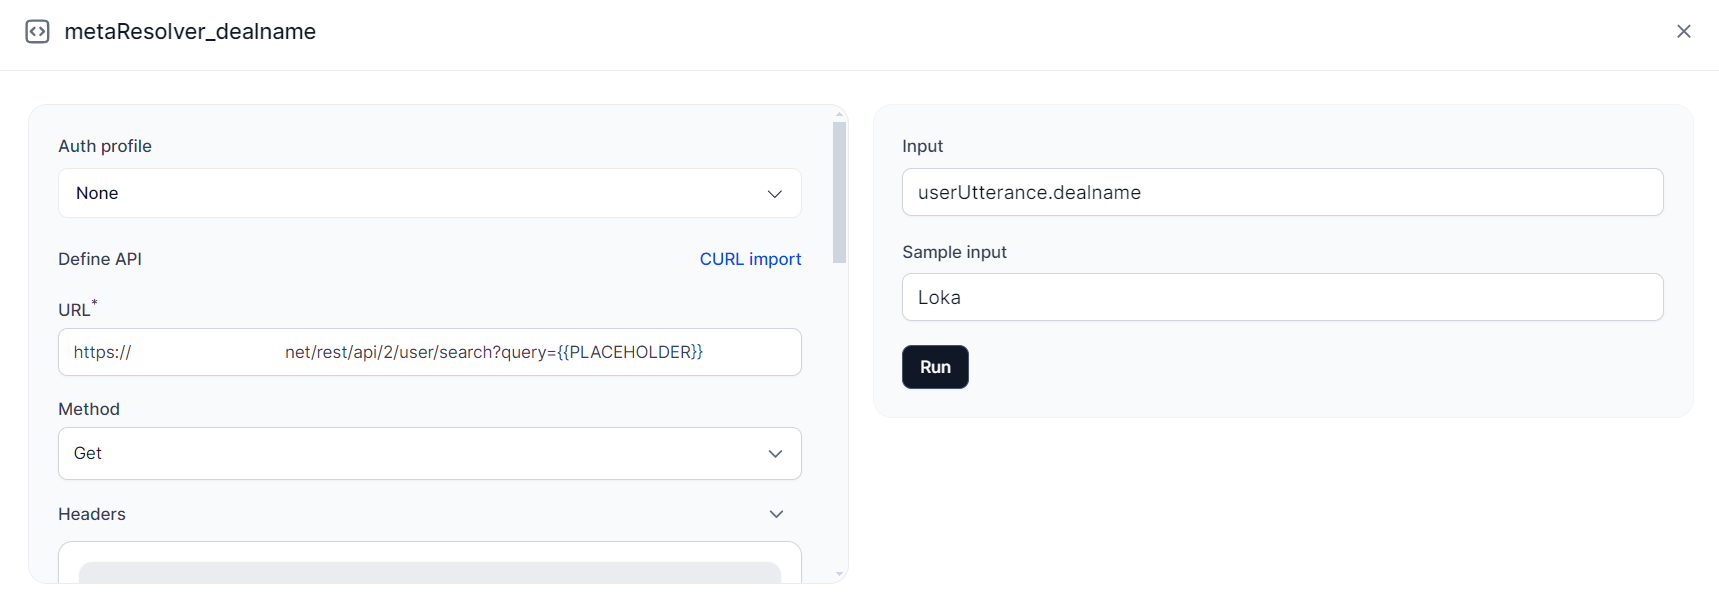Select the userUtterance.dealname Input field
Viewport: 1719px width, 605px height.
coord(1281,192)
